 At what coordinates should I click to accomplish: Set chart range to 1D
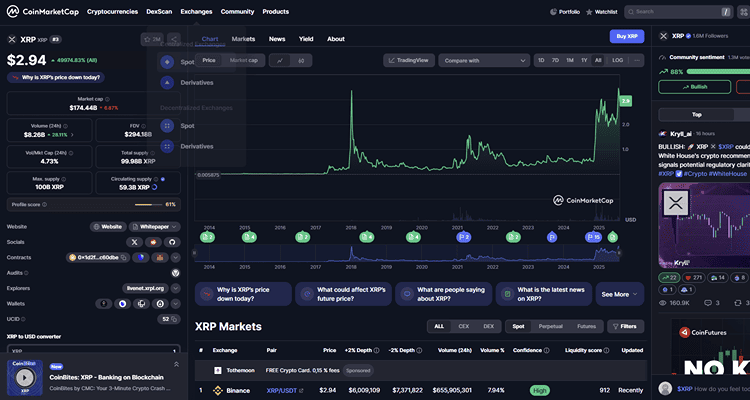click(541, 60)
